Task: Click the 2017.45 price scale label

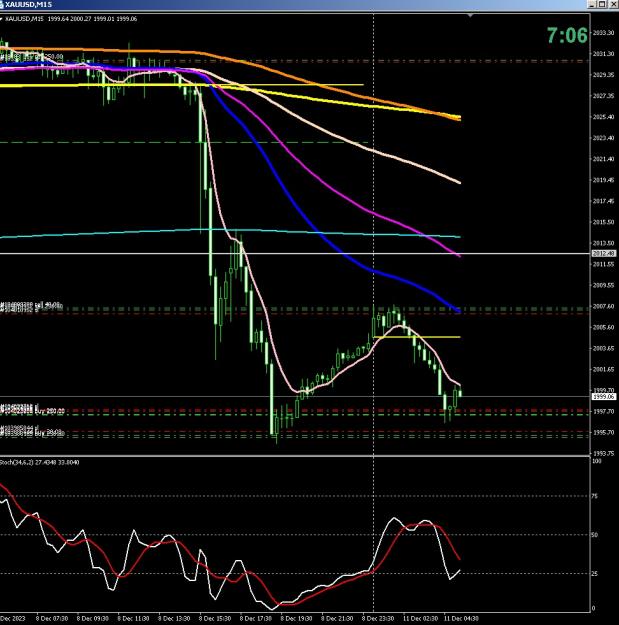Action: pos(603,201)
